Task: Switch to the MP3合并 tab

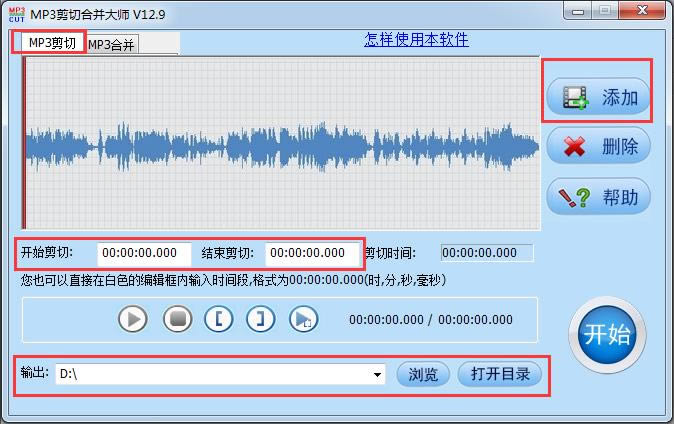Action: click(111, 44)
